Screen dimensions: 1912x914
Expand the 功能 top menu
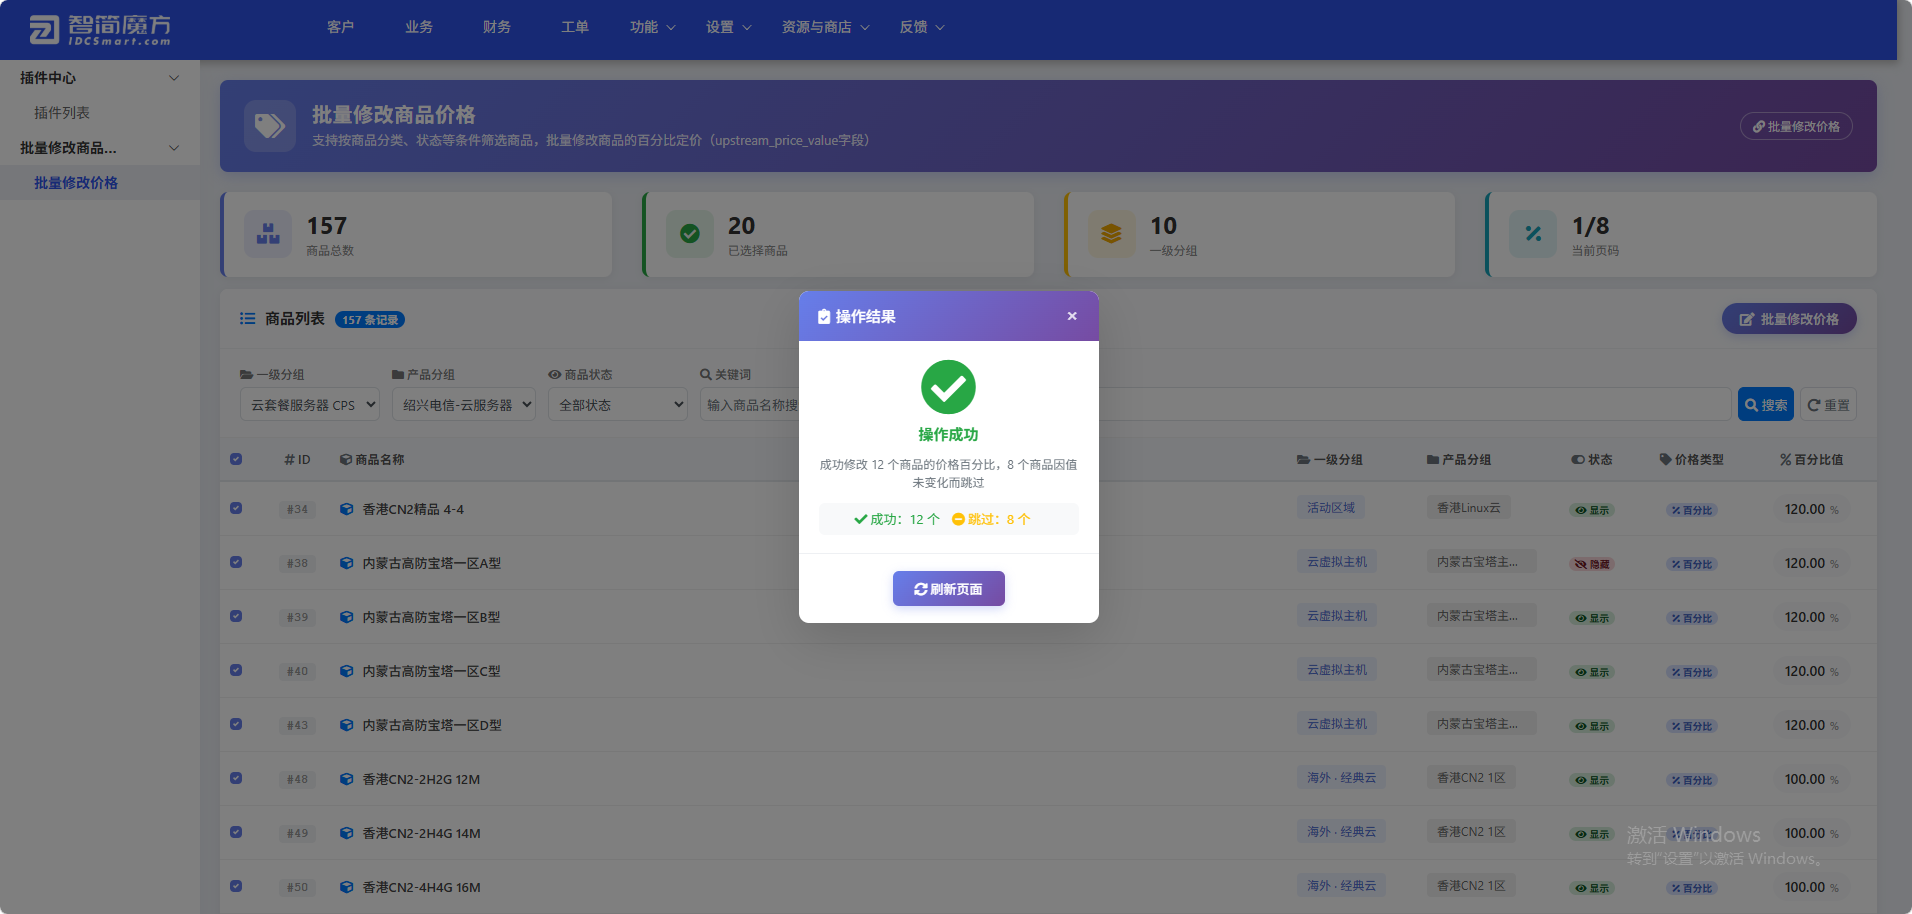(653, 27)
